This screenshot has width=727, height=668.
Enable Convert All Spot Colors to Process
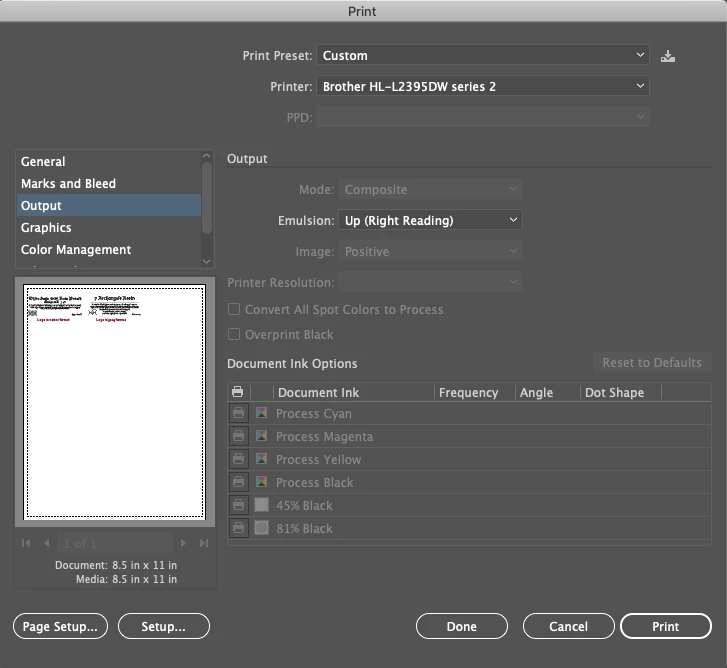pyautogui.click(x=234, y=309)
